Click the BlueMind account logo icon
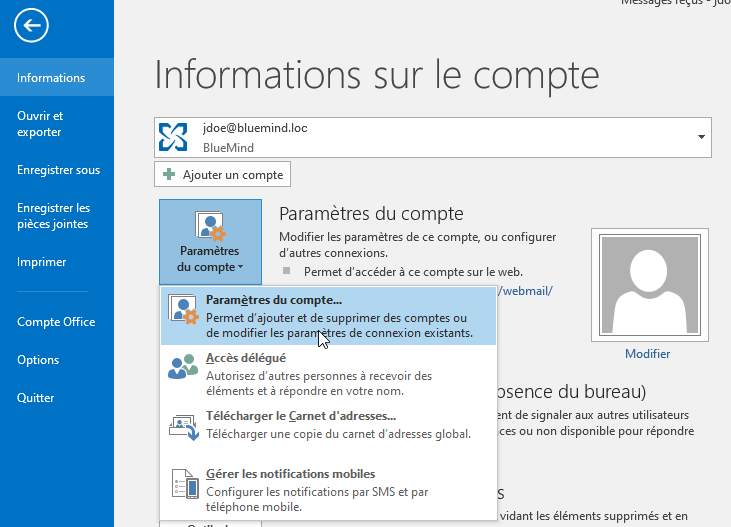The height and width of the screenshot is (527, 731). click(x=174, y=137)
